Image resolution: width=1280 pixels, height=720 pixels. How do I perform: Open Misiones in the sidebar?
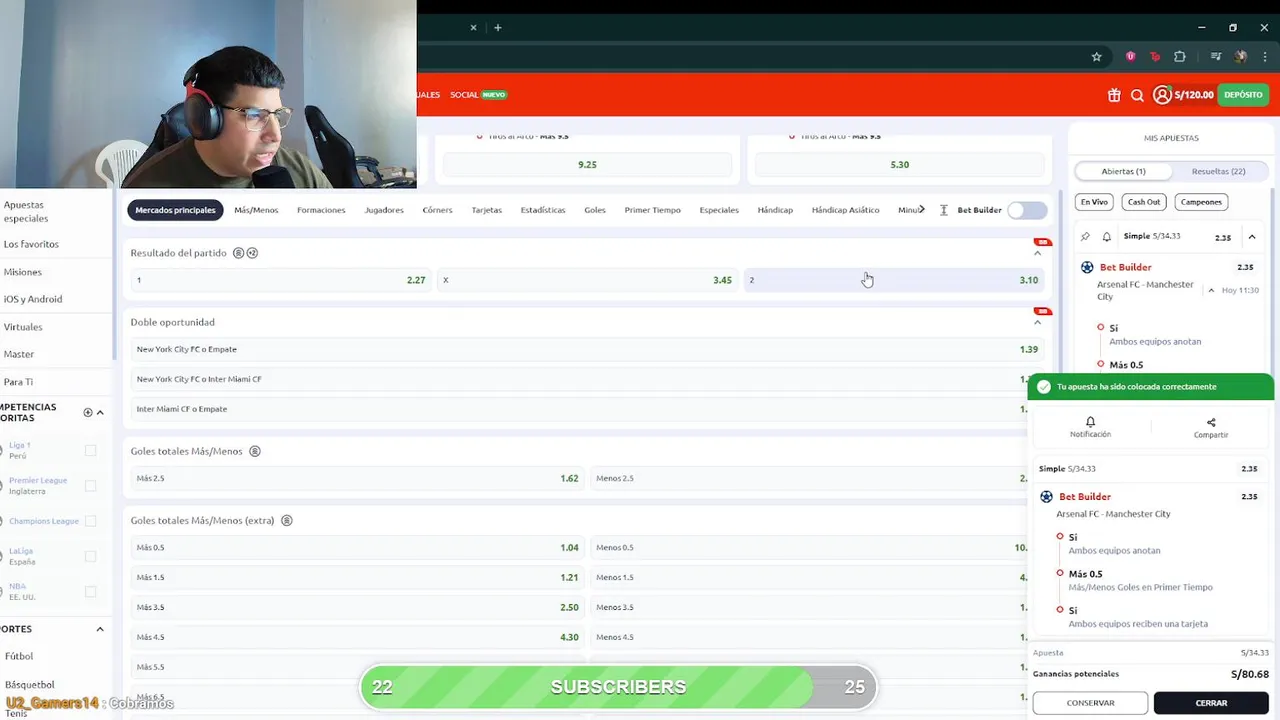[x=23, y=272]
